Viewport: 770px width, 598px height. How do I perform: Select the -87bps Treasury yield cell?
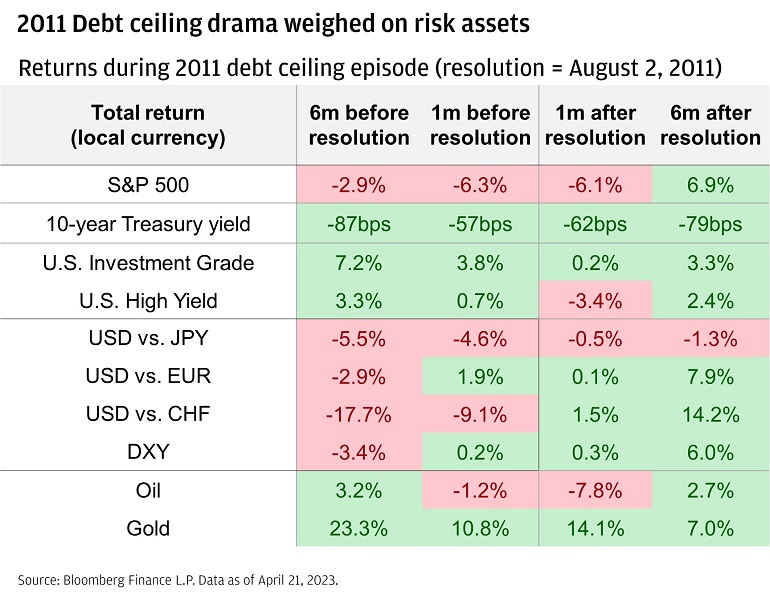point(359,224)
